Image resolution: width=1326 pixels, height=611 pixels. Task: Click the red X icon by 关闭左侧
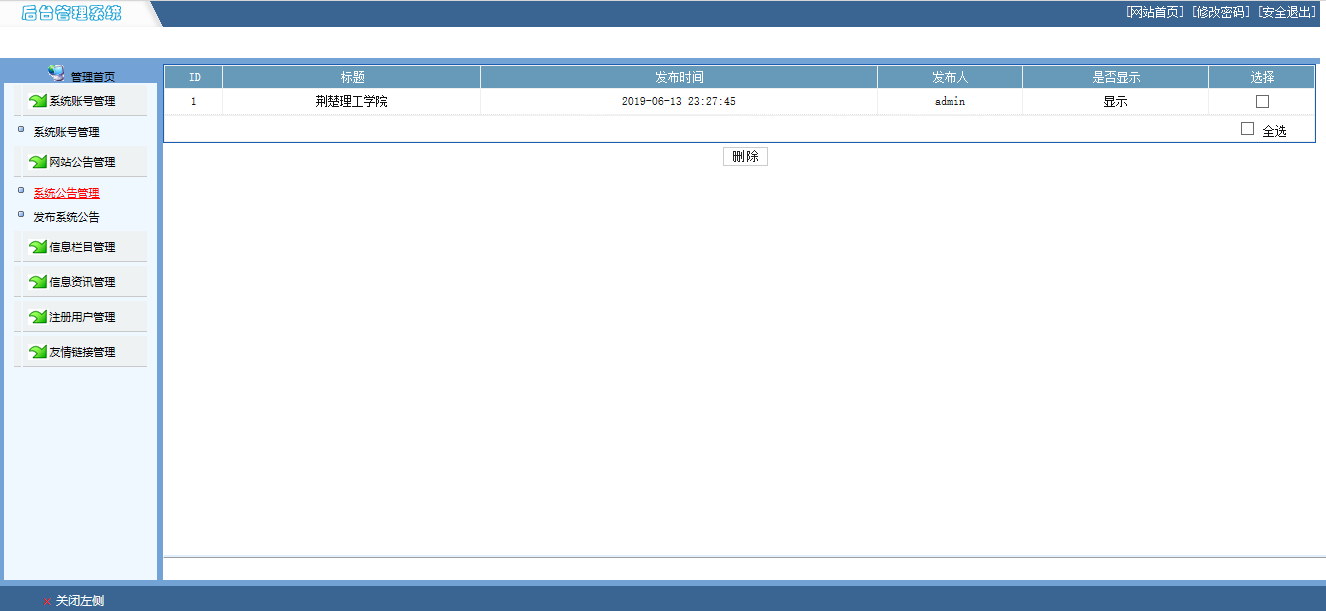[x=47, y=601]
